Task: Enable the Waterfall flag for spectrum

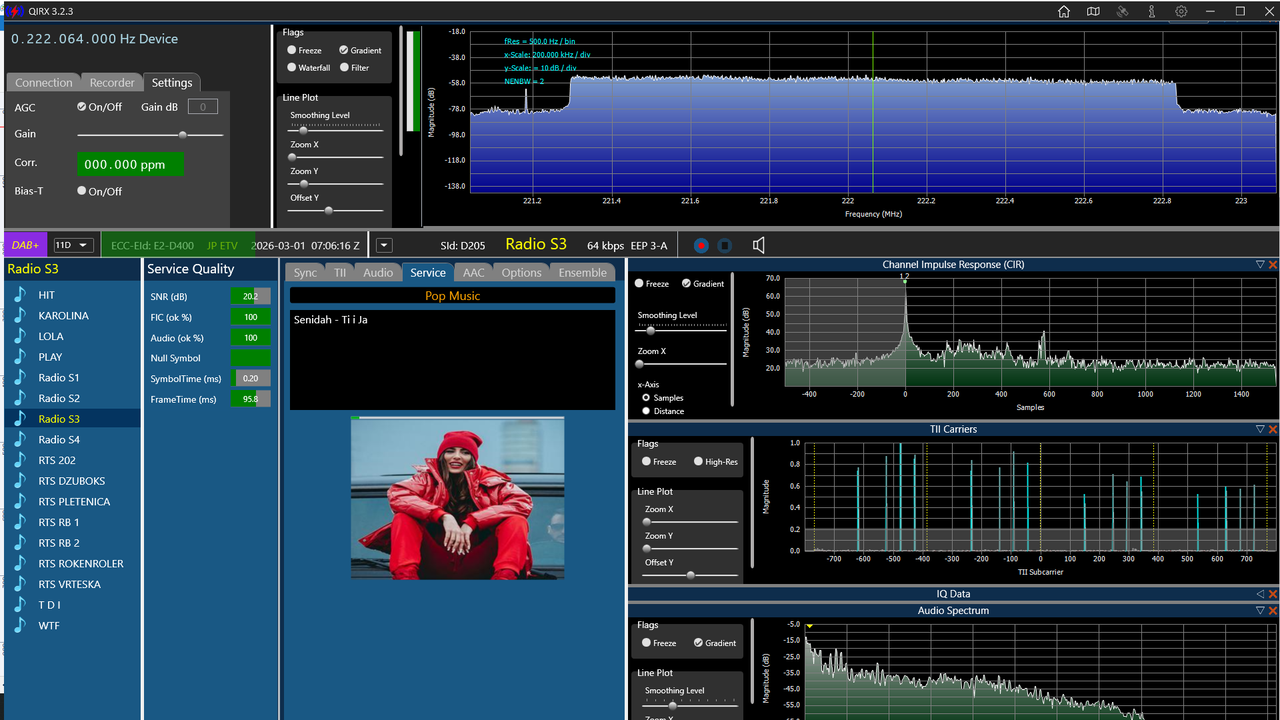Action: (x=308, y=68)
